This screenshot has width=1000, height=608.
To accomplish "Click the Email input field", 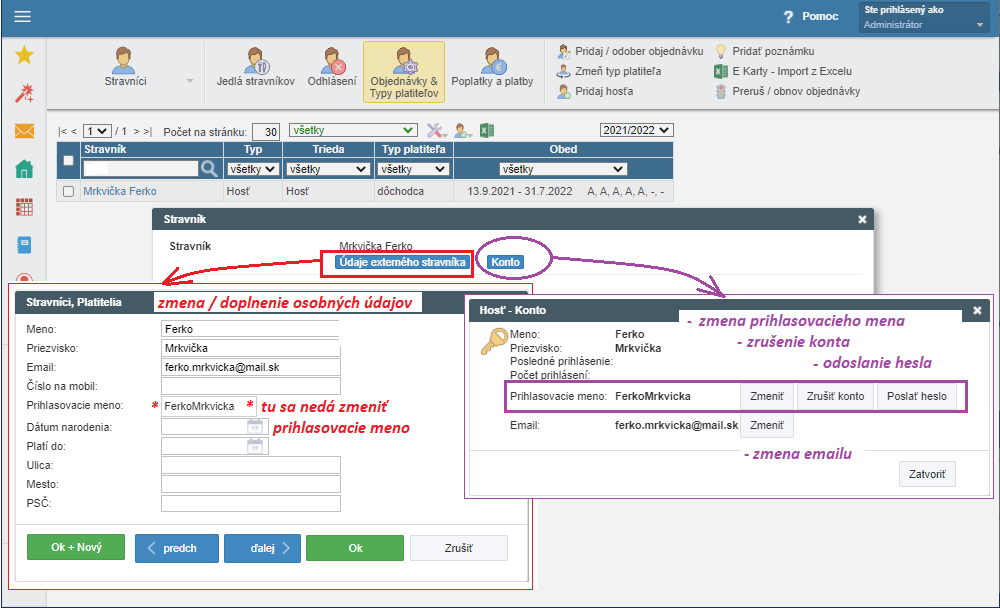I will coord(250,367).
